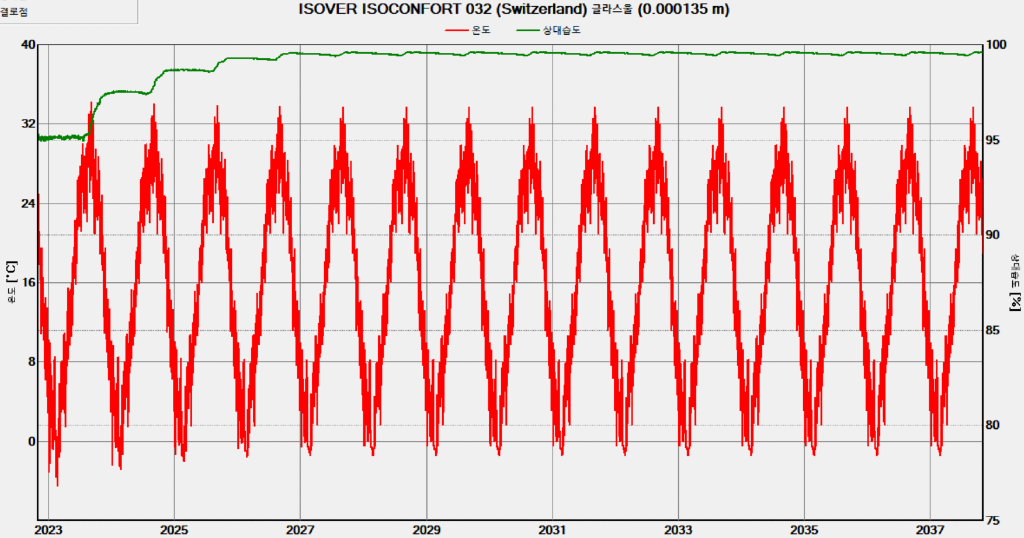Viewport: 1024px width, 538px height.
Task: Click the 2037 year label on the x-axis
Action: (930, 529)
